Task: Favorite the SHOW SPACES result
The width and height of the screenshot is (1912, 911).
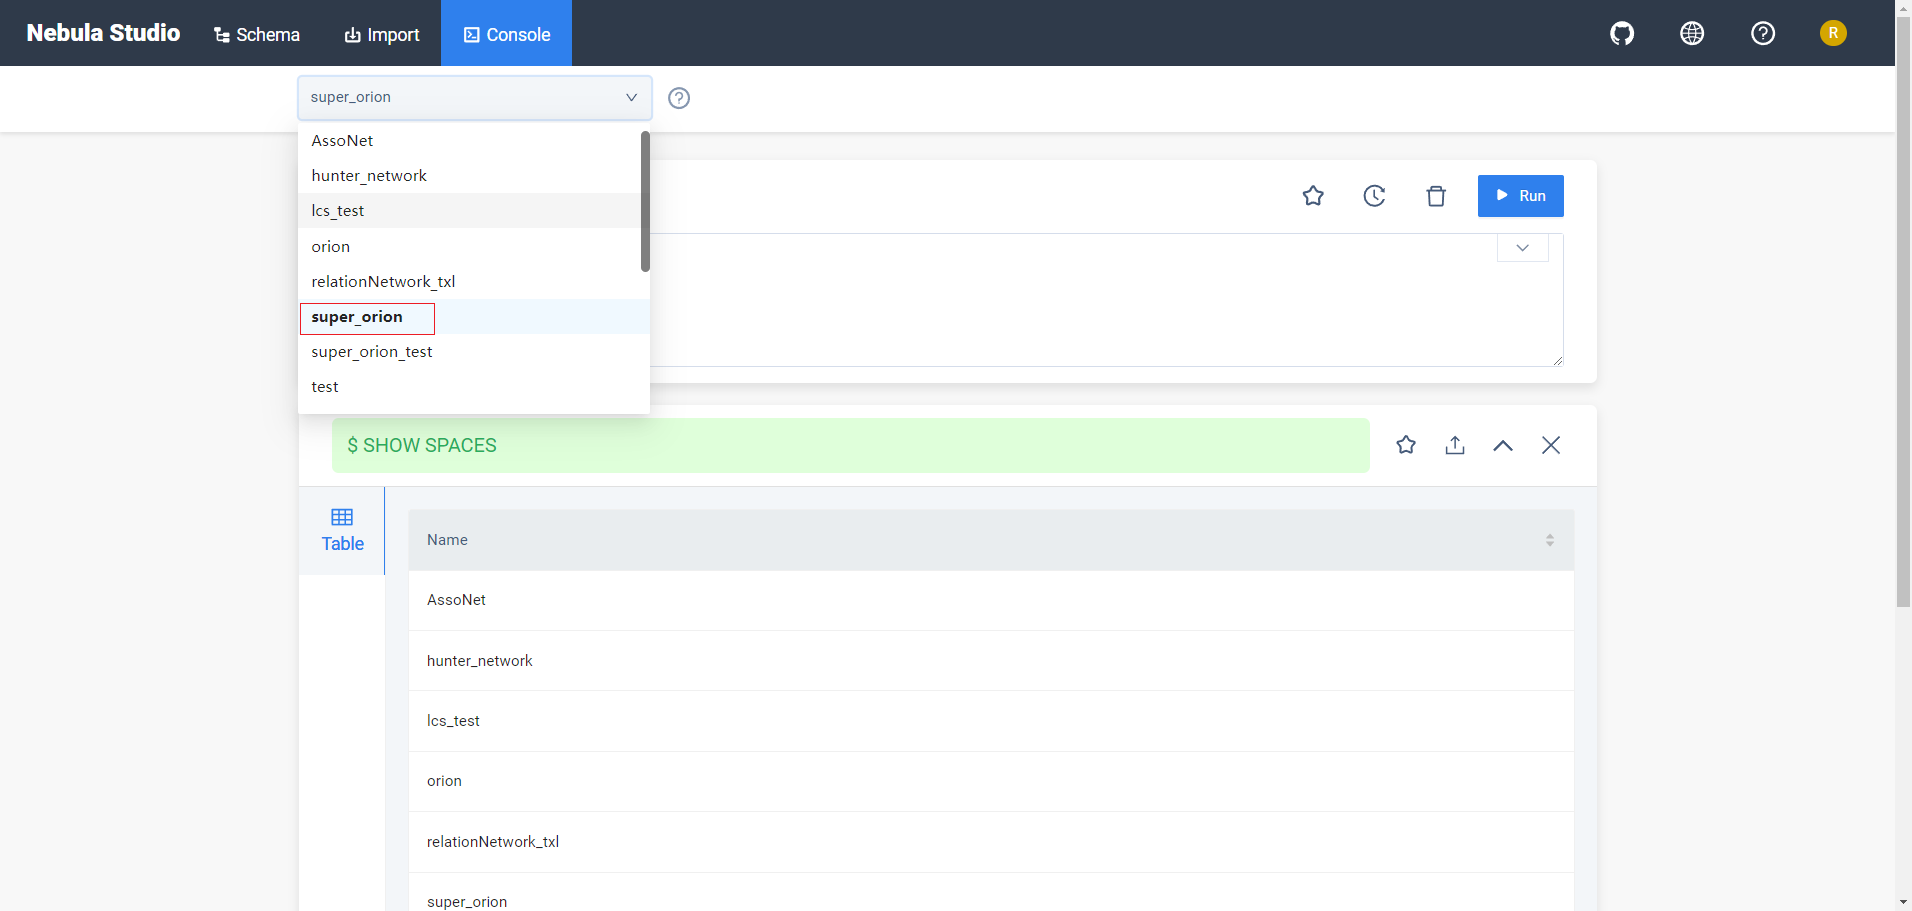Action: [x=1406, y=445]
